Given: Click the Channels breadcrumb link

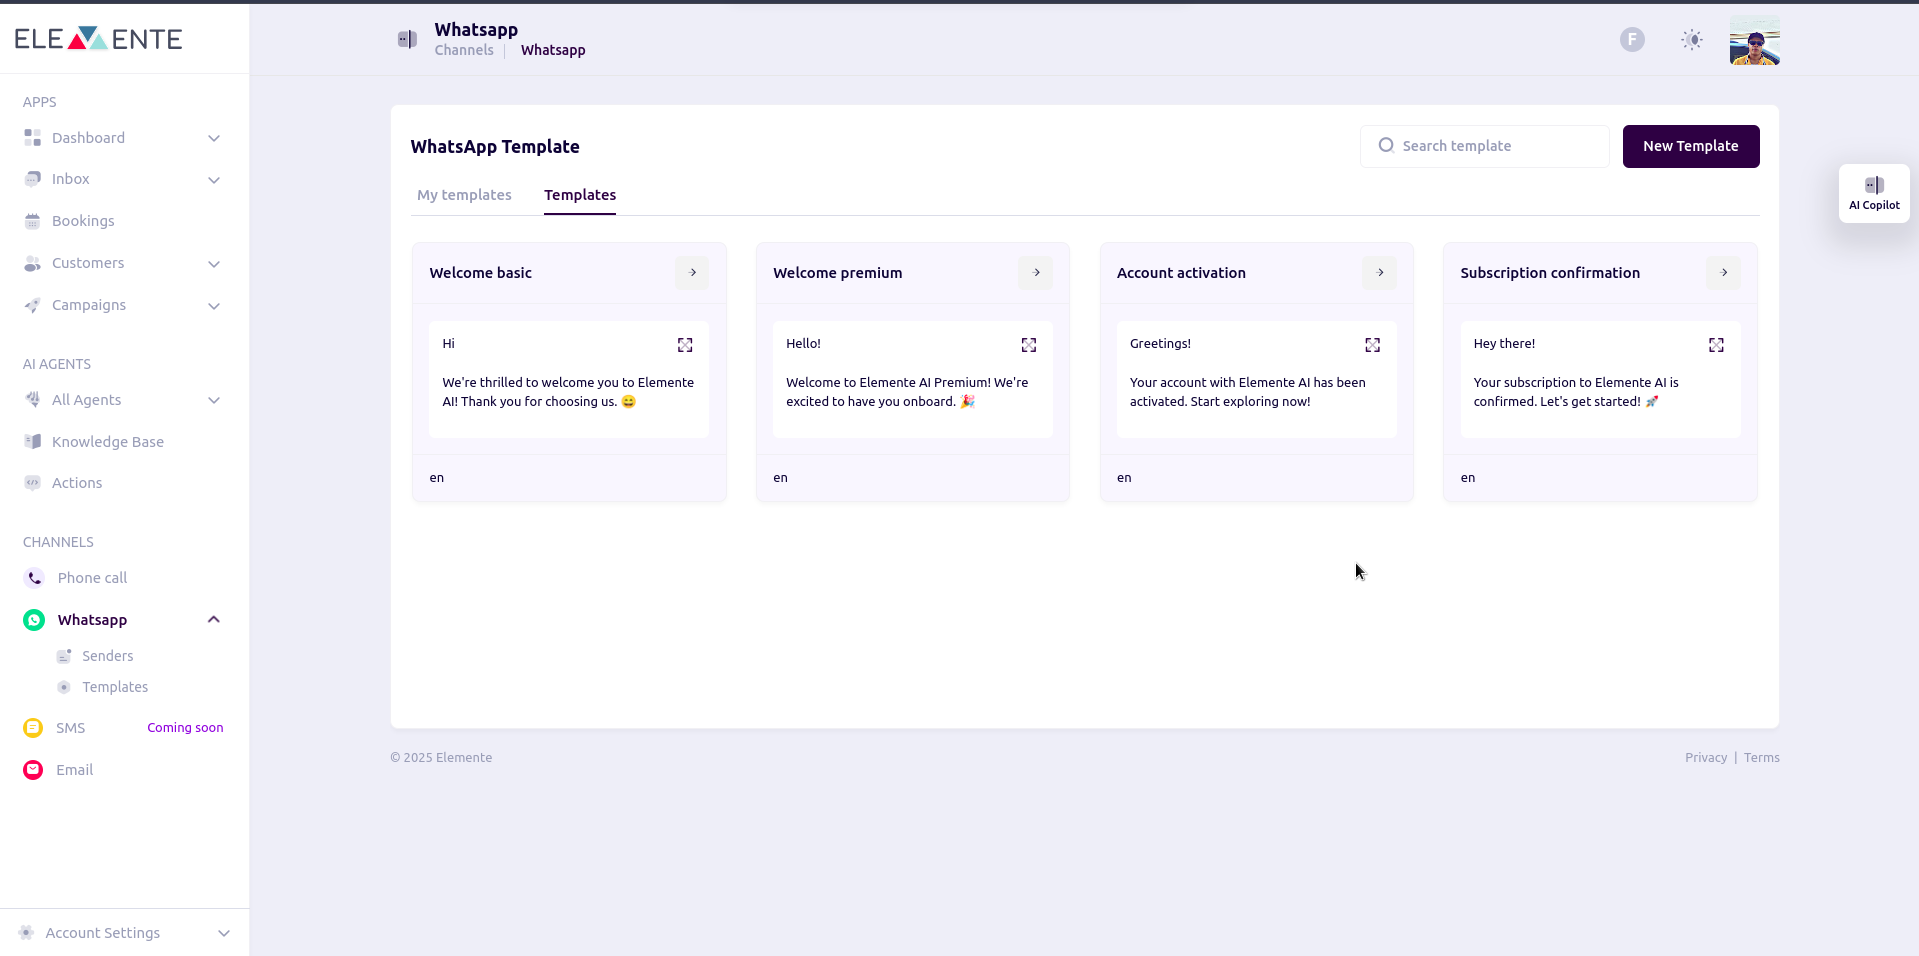Looking at the screenshot, I should point(464,50).
